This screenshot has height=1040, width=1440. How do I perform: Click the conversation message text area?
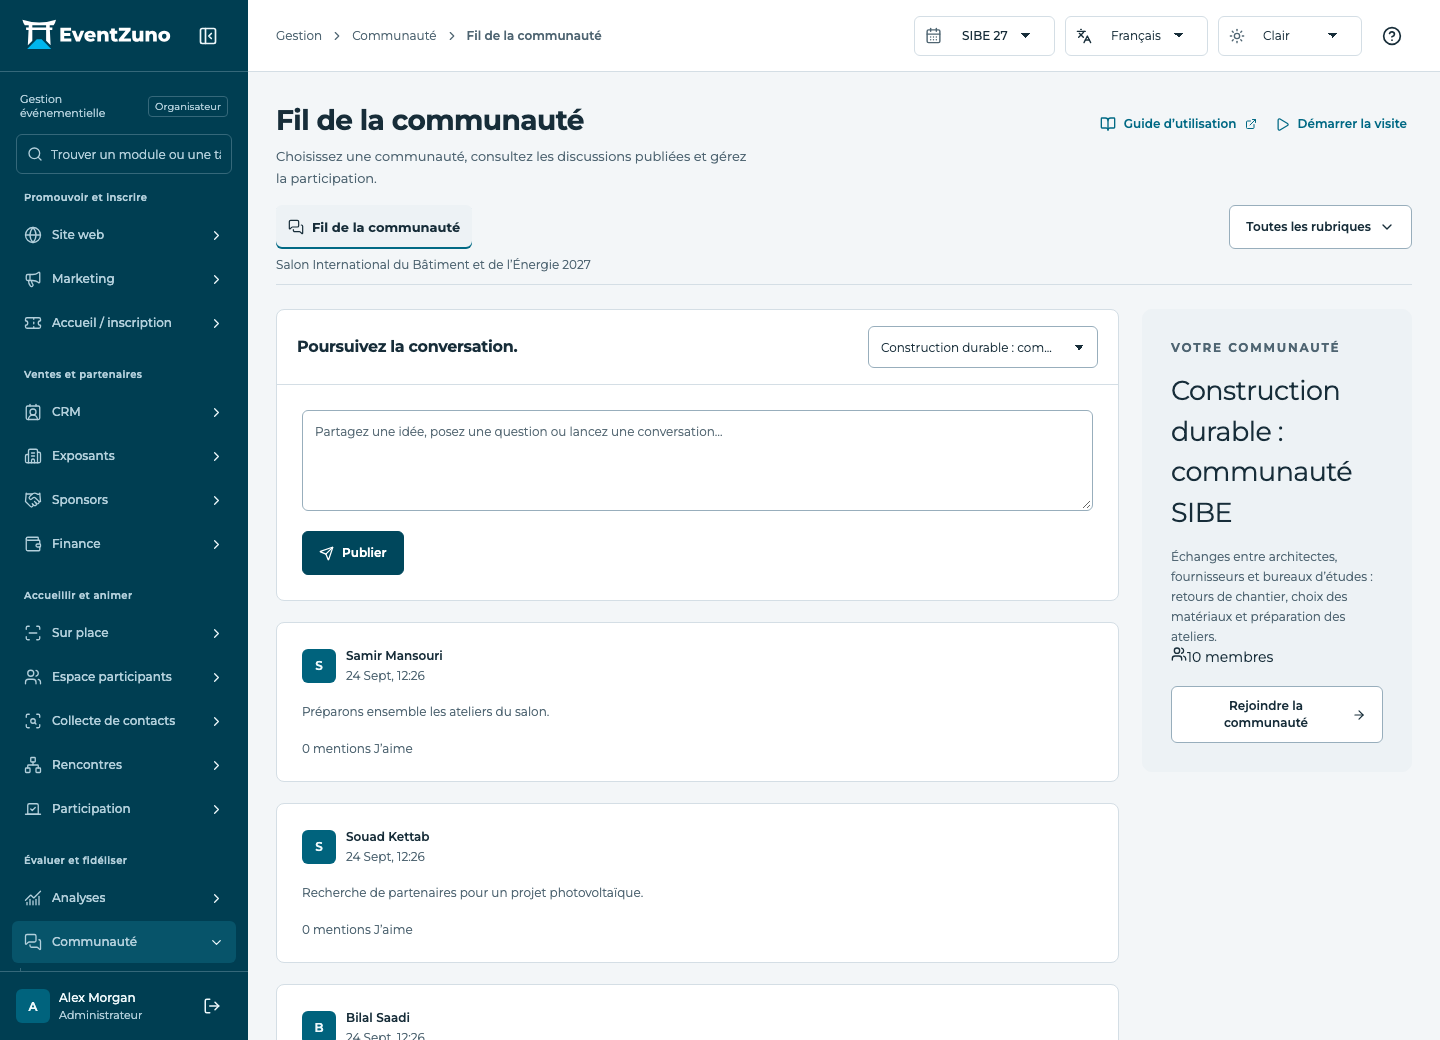click(x=697, y=460)
